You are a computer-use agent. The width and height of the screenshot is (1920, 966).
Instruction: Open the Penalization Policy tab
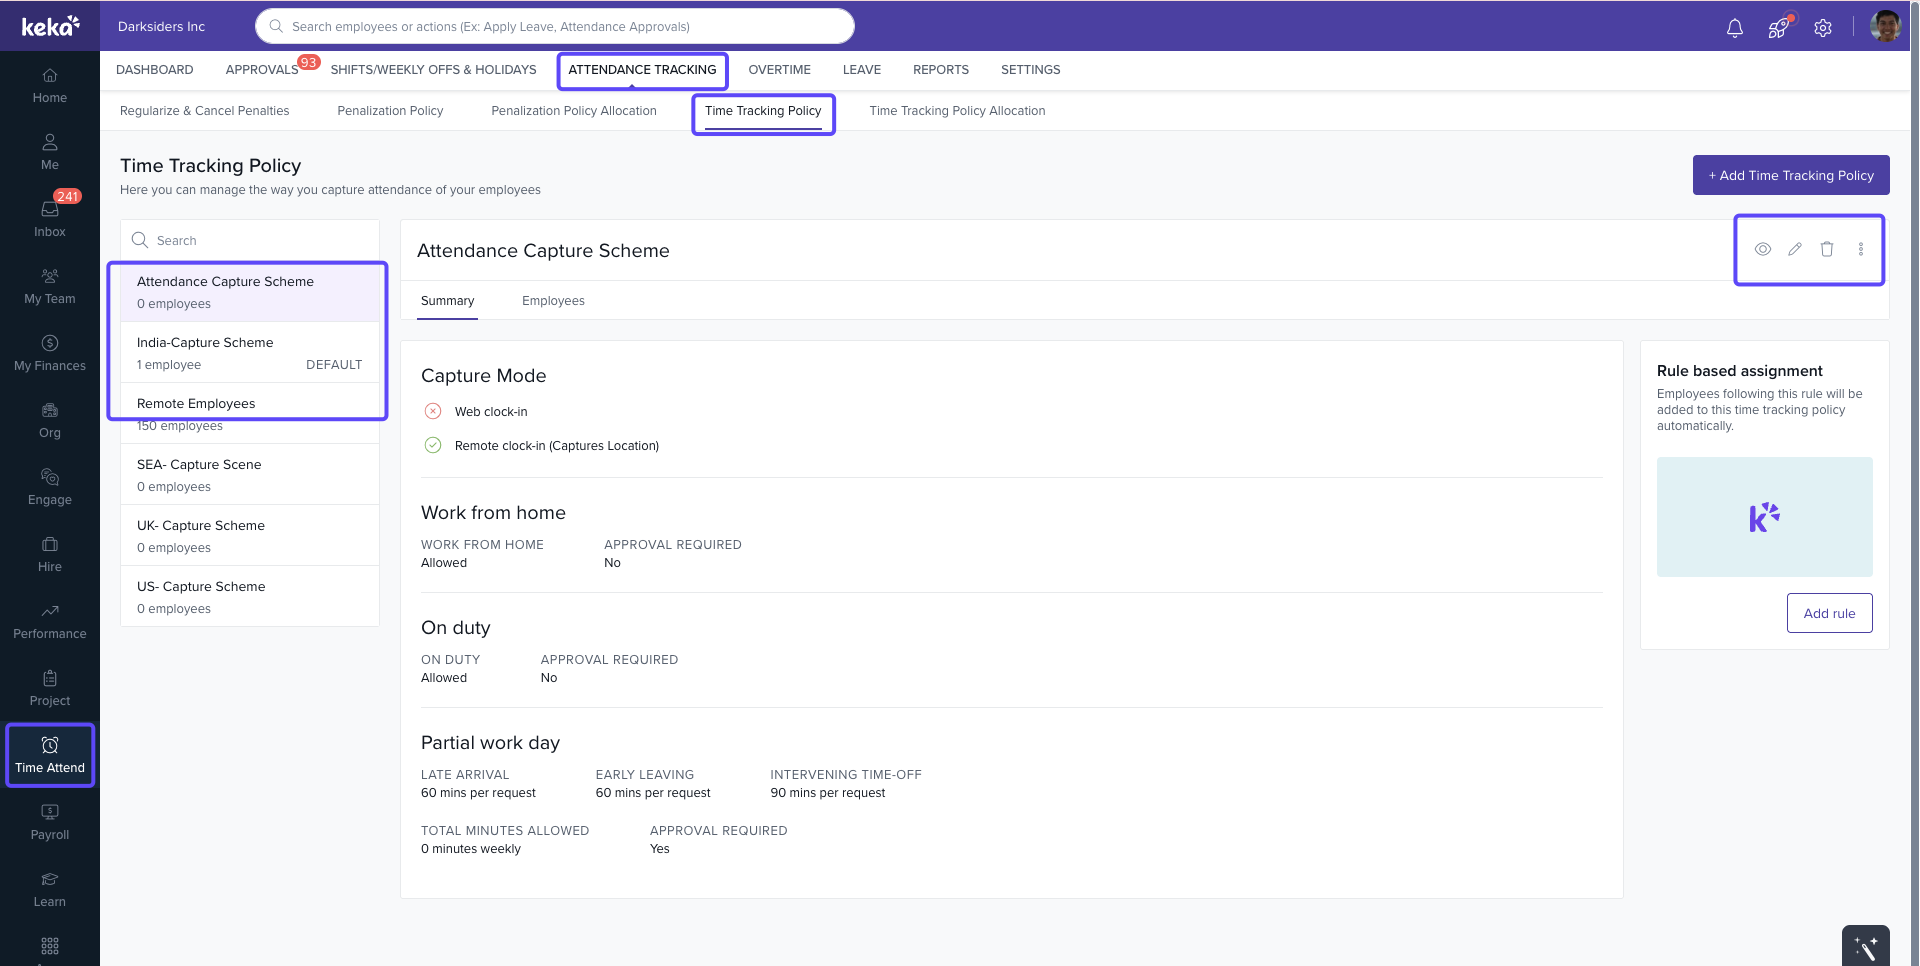coord(390,111)
